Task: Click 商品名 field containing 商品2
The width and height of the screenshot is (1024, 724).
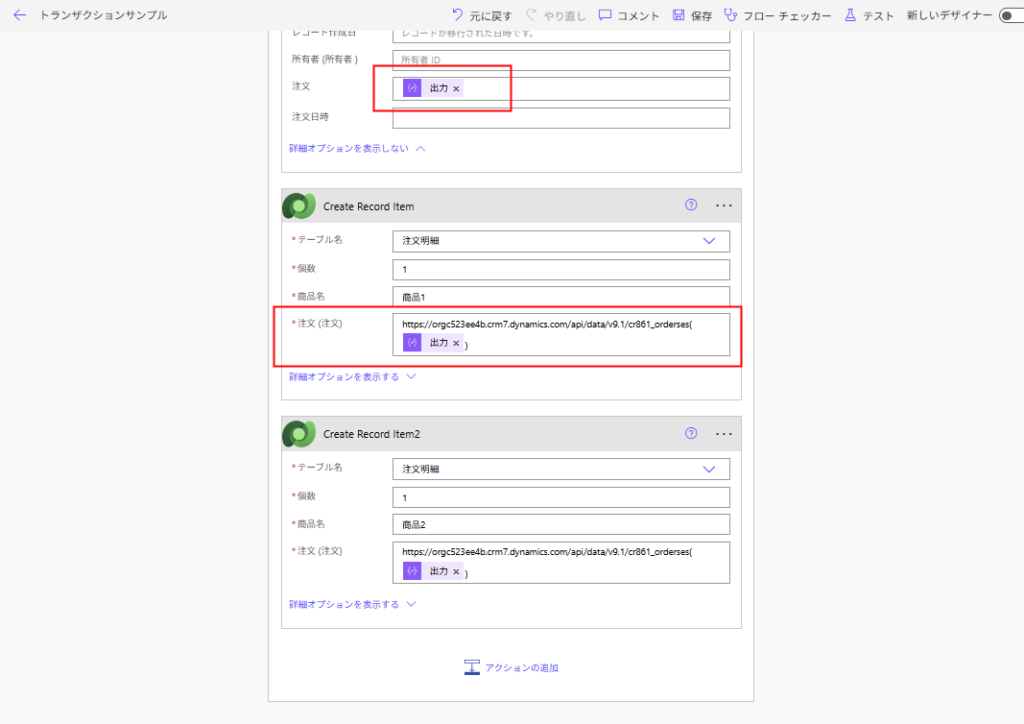Action: coord(560,525)
